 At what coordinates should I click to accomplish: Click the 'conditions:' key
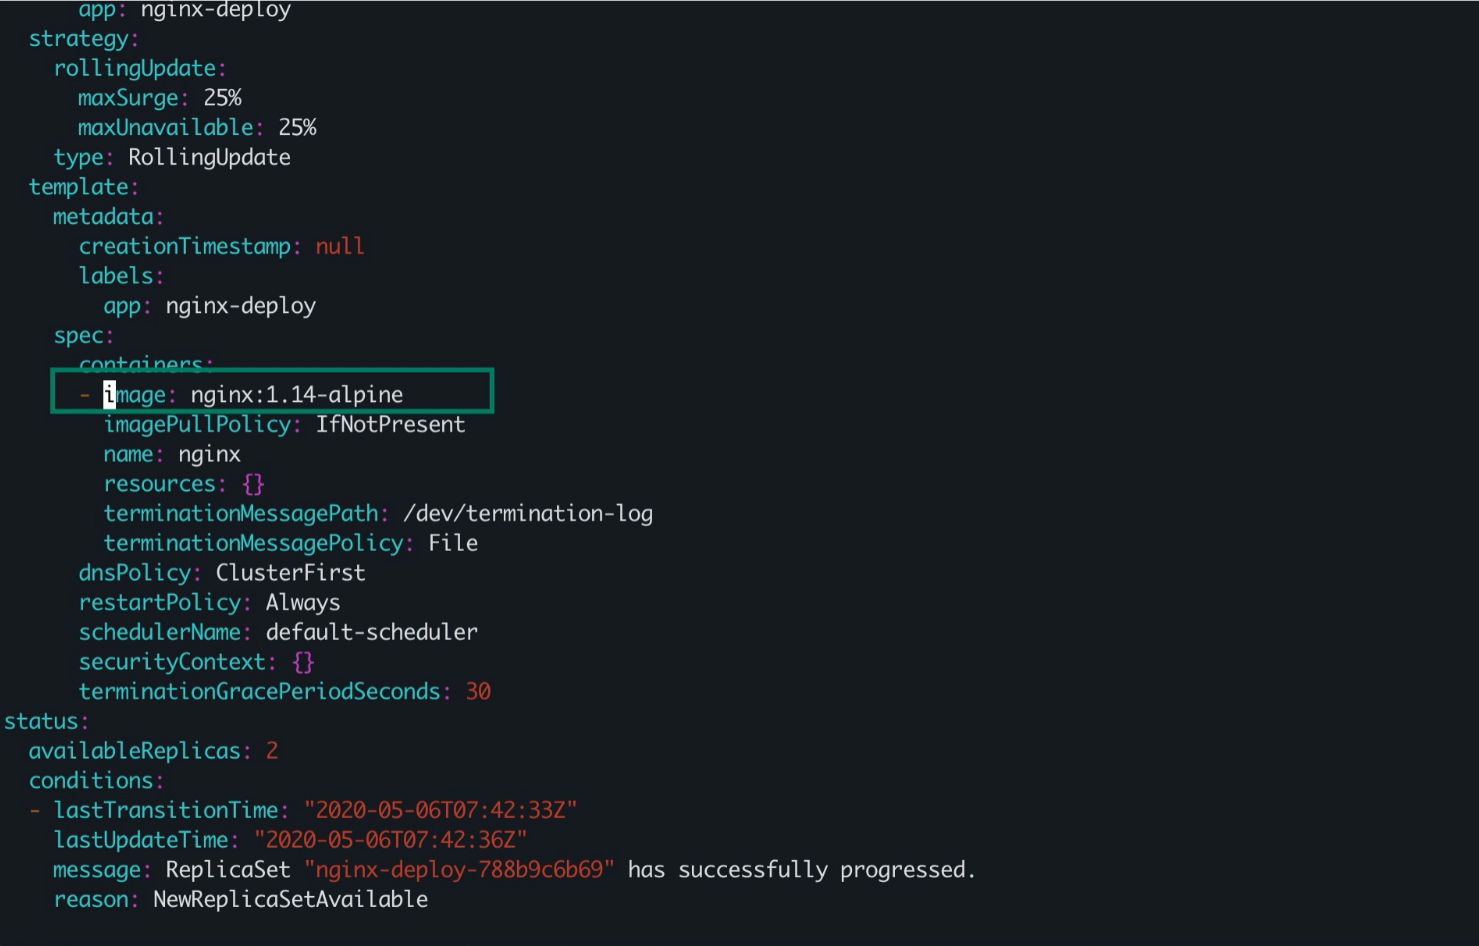pos(96,781)
